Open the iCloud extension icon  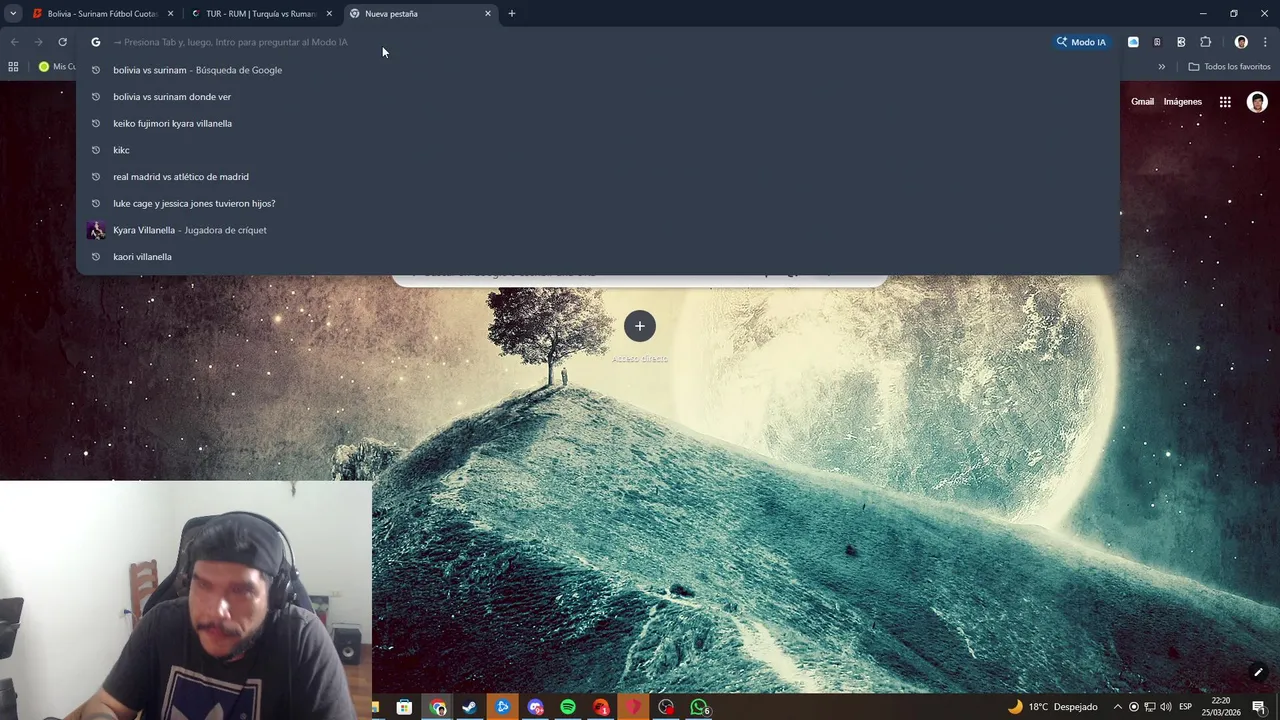click(x=1133, y=42)
